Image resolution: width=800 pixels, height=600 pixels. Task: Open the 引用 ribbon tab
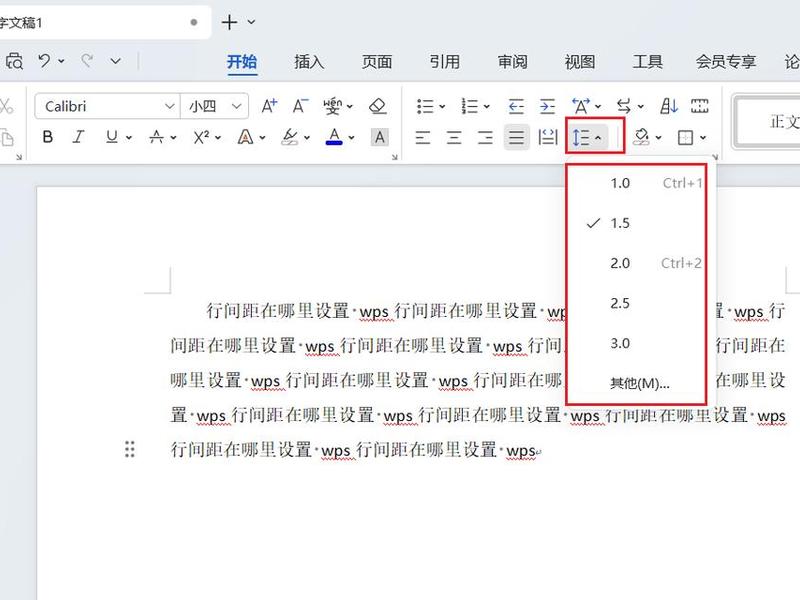pos(444,62)
